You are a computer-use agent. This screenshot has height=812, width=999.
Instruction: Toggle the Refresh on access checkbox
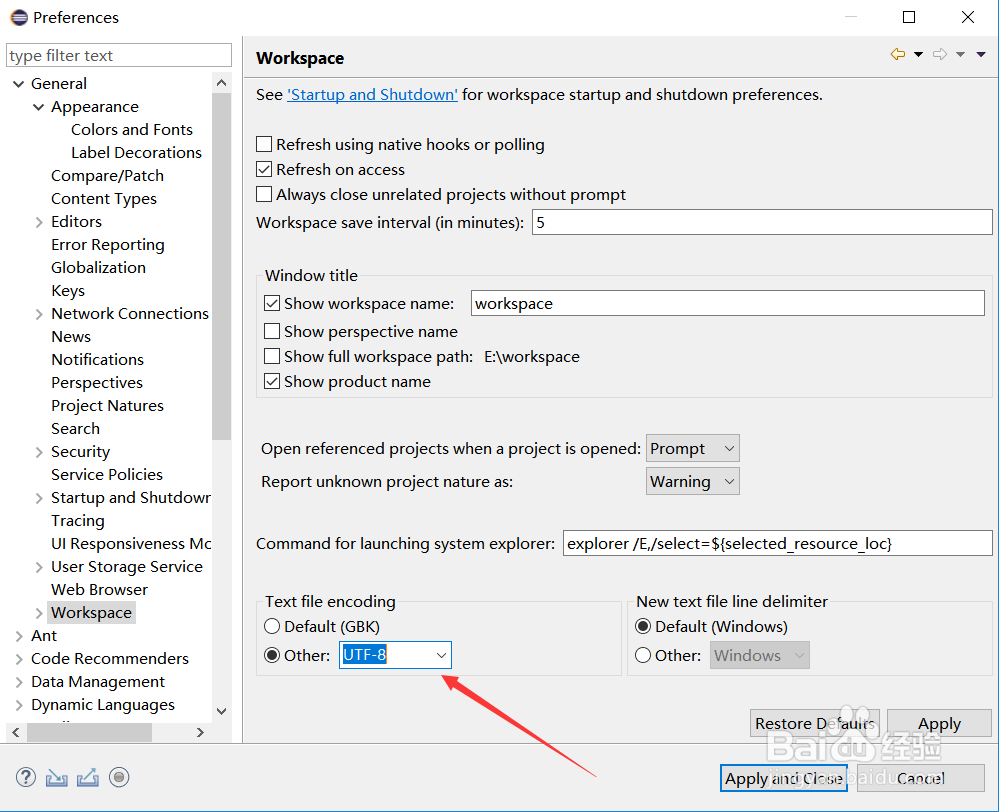(264, 169)
